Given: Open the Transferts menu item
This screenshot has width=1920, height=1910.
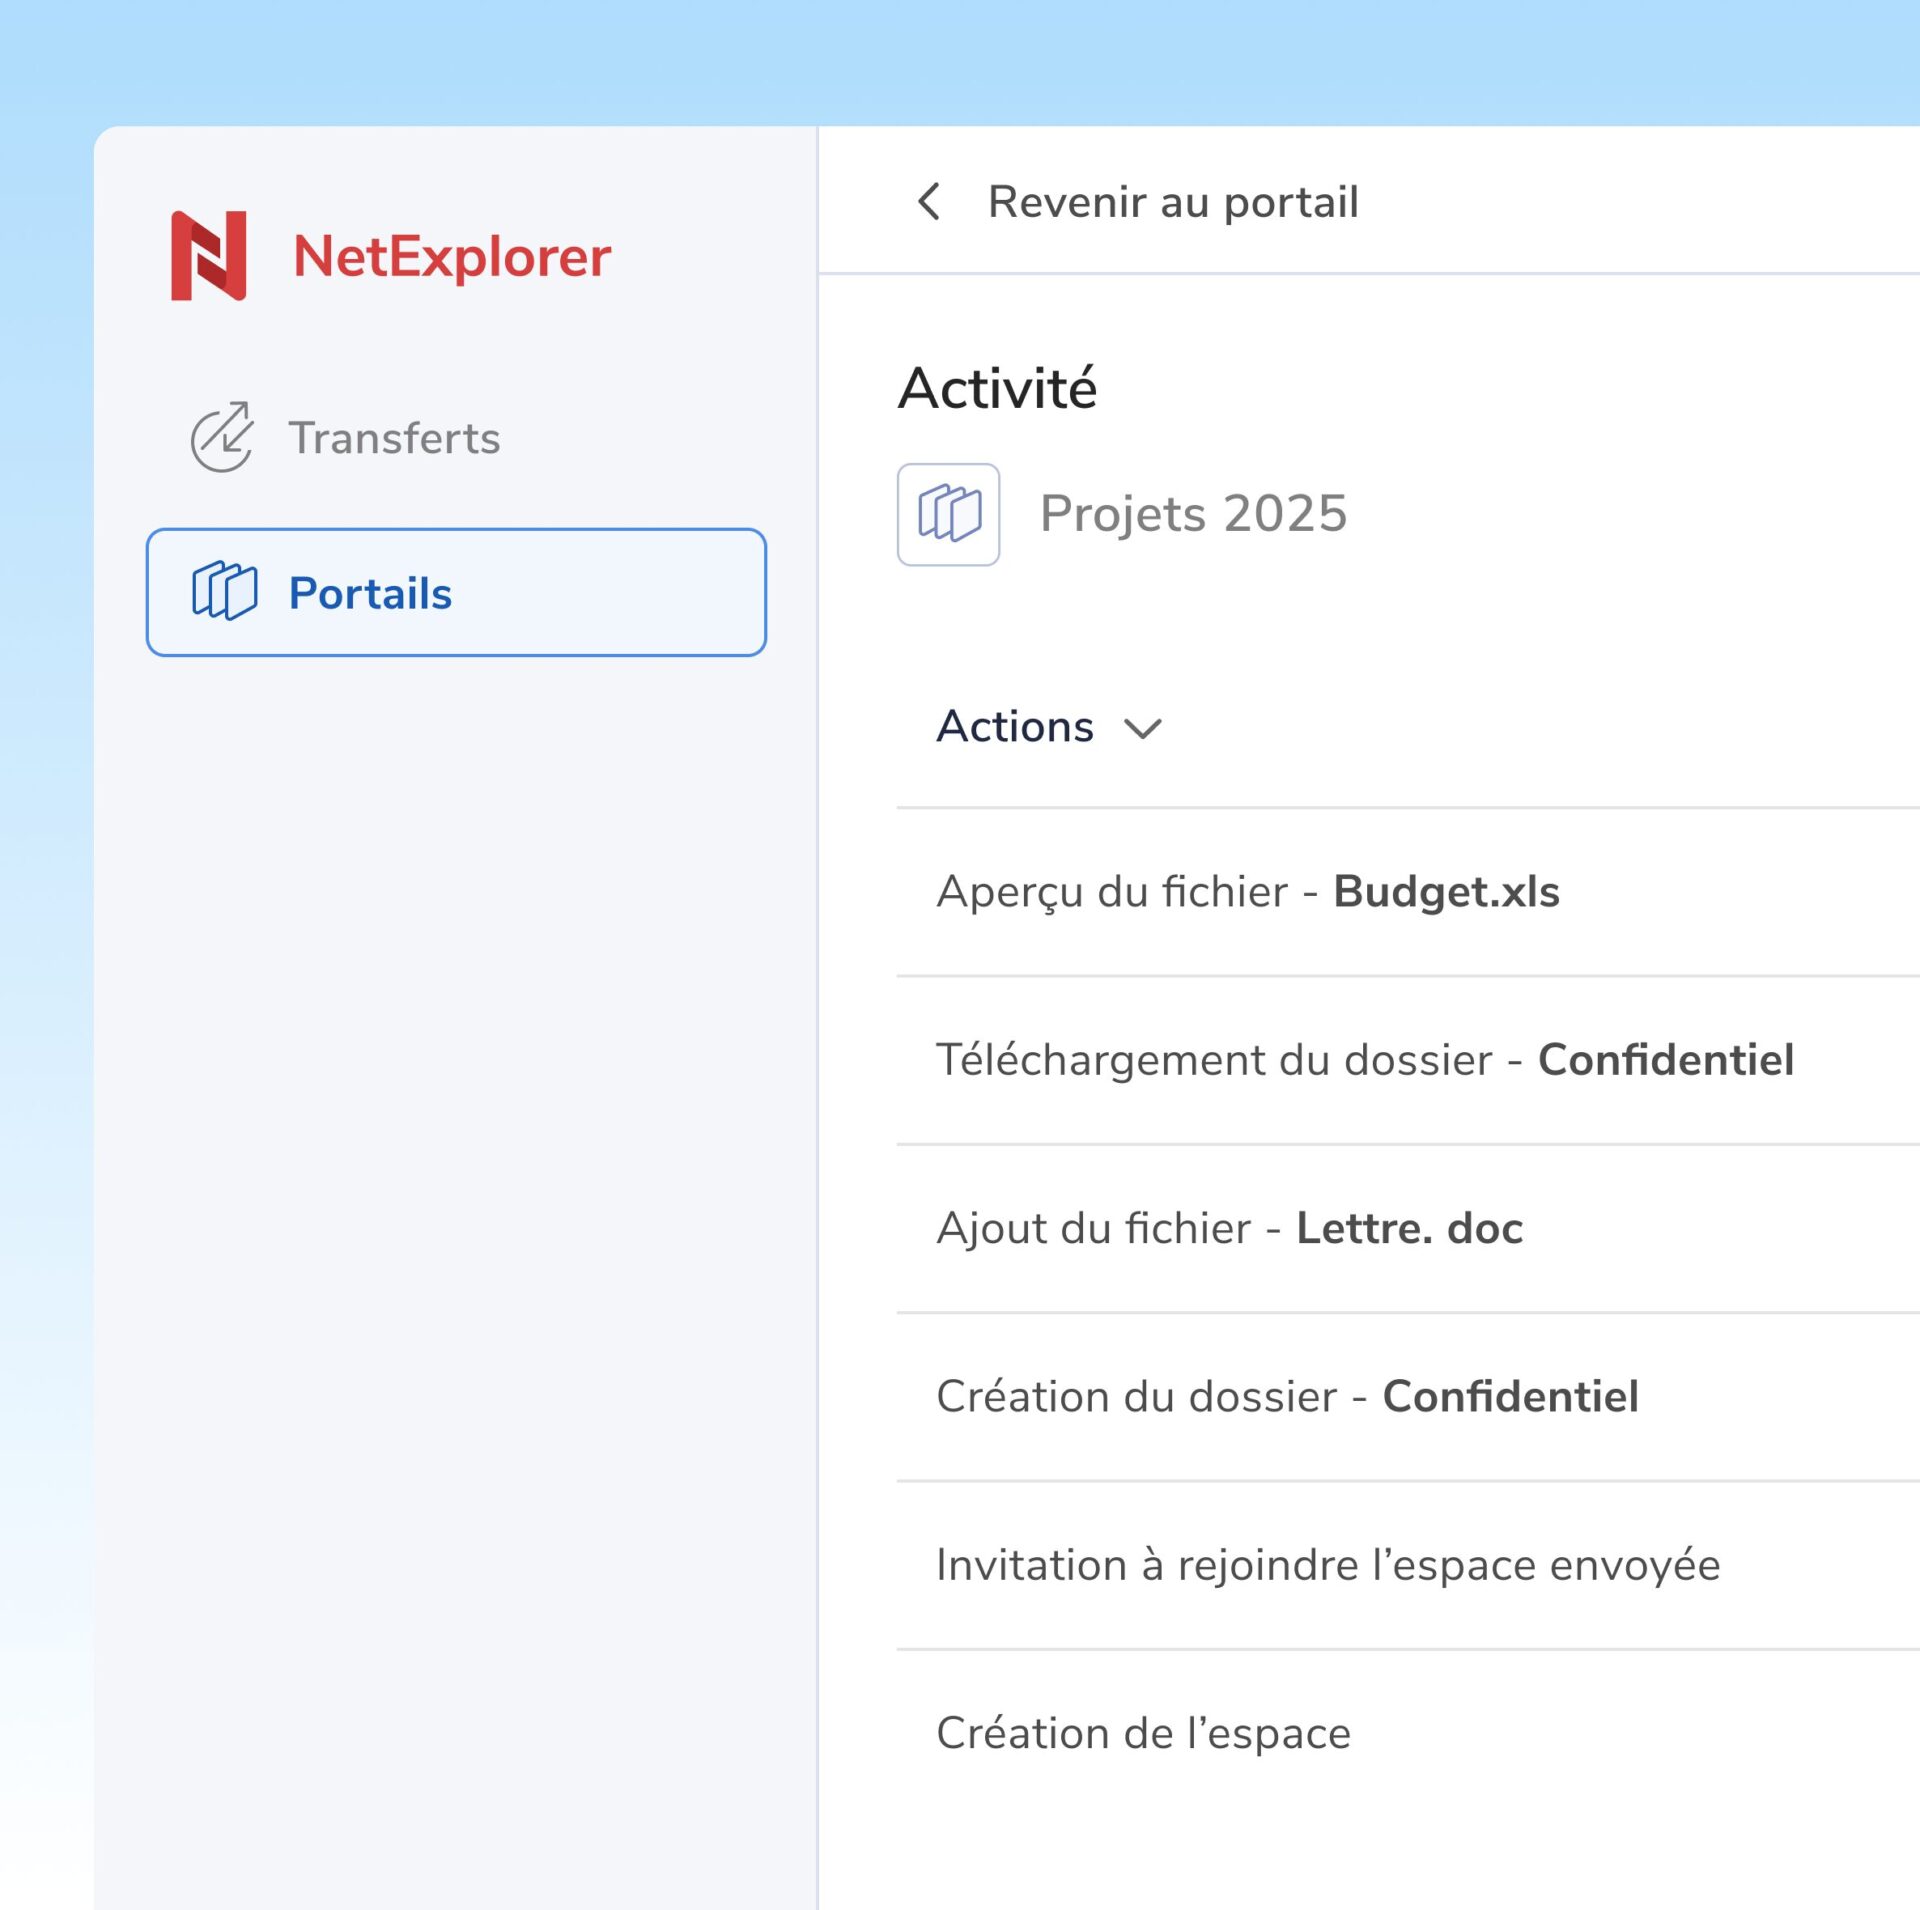Looking at the screenshot, I should tap(394, 438).
